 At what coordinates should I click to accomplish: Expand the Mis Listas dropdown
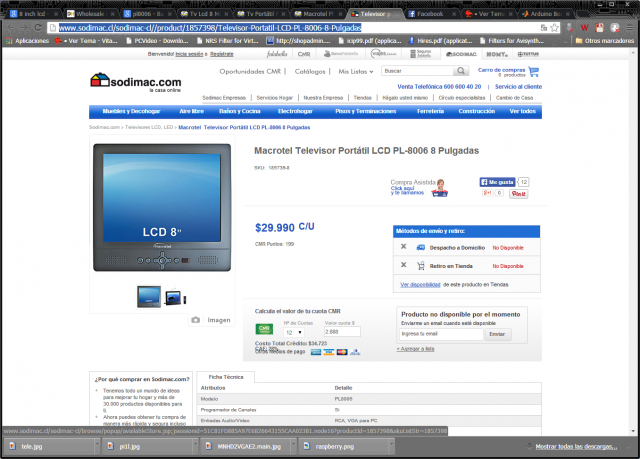356,71
